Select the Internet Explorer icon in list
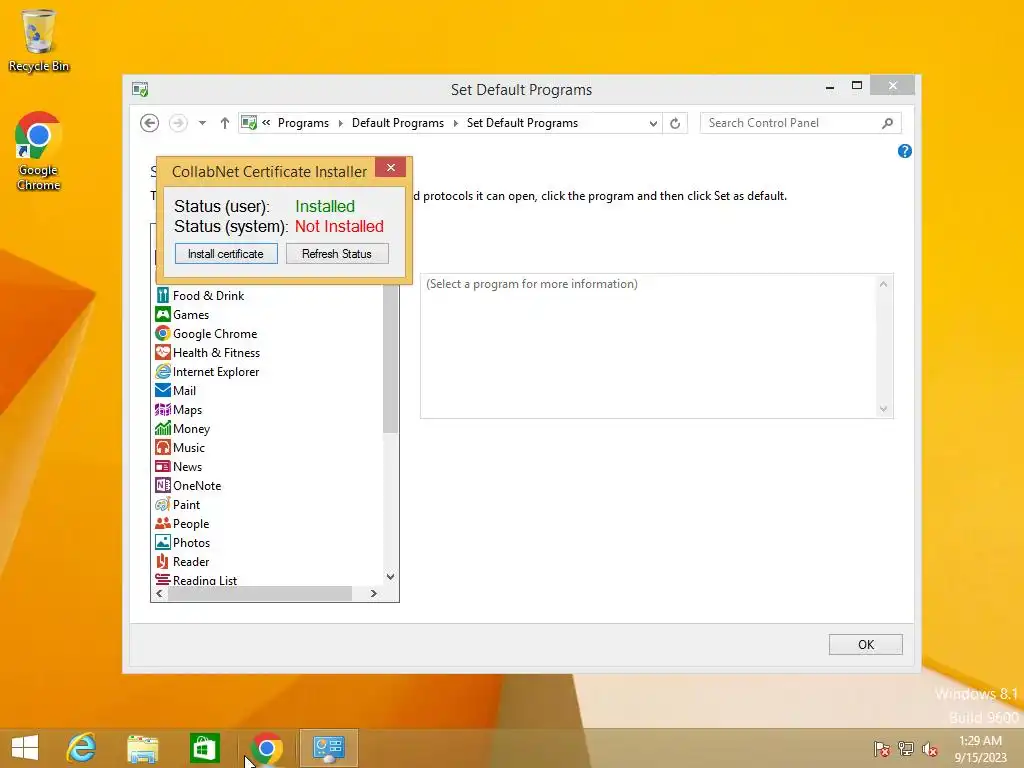This screenshot has width=1024, height=768. point(163,371)
